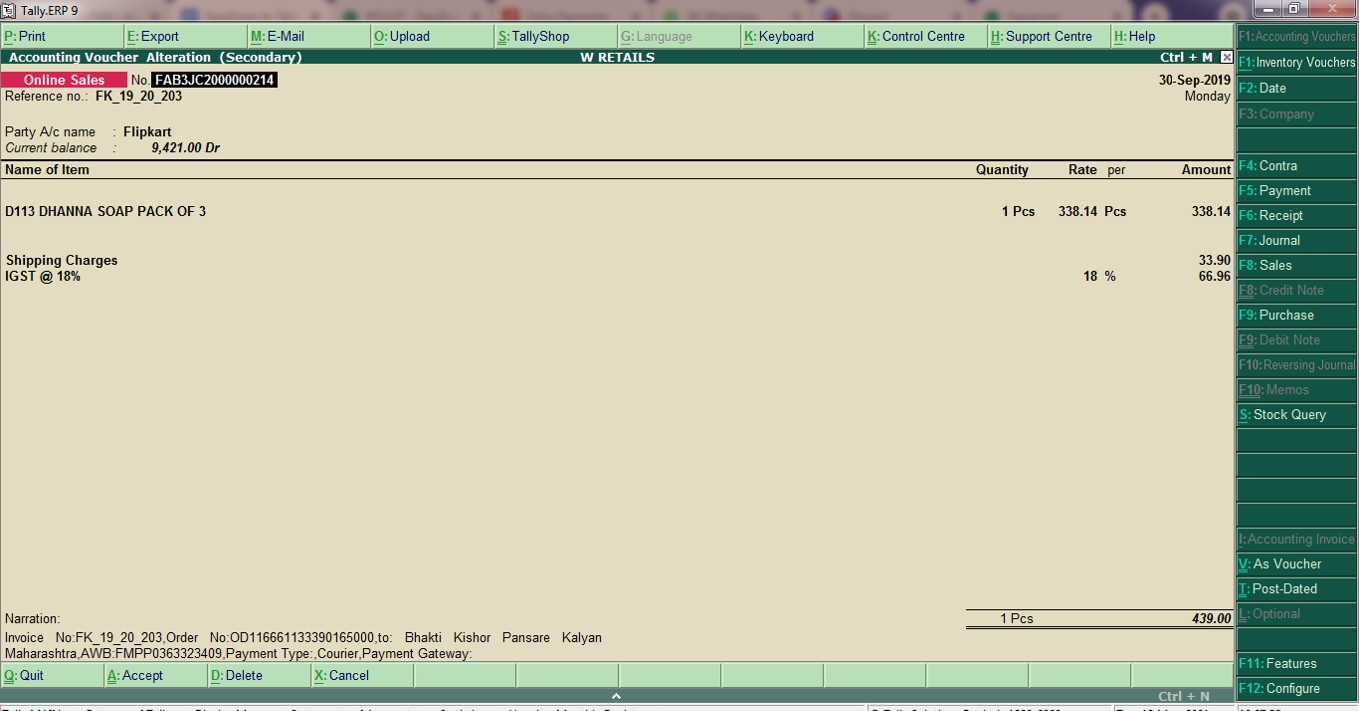The height and width of the screenshot is (711, 1359).
Task: Click the Quit button
Action: [52, 676]
